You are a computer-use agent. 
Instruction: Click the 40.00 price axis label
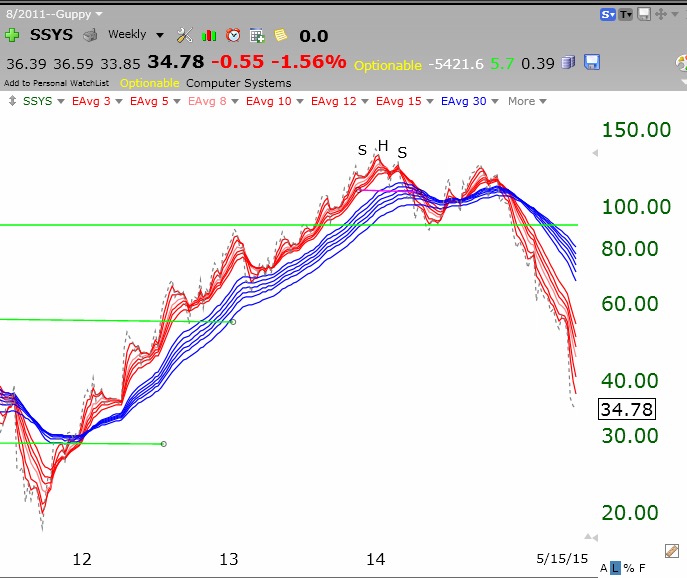click(630, 380)
